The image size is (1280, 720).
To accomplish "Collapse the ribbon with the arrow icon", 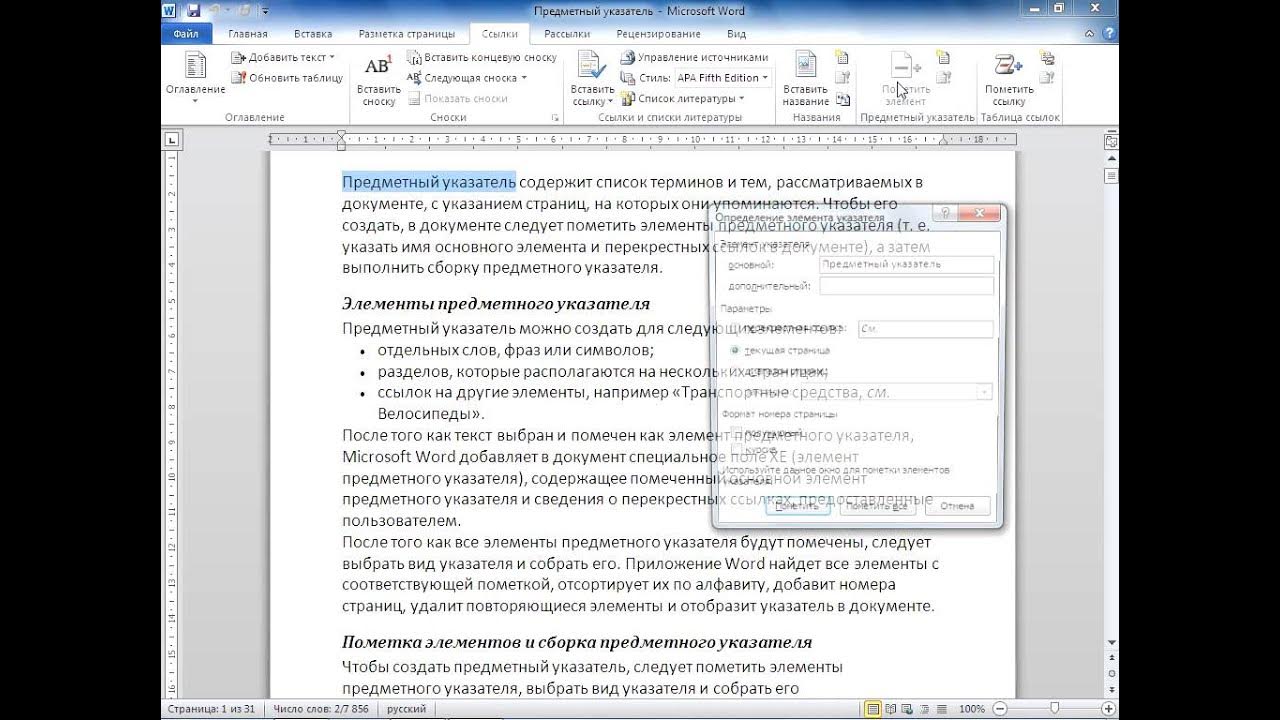I will 1091,33.
